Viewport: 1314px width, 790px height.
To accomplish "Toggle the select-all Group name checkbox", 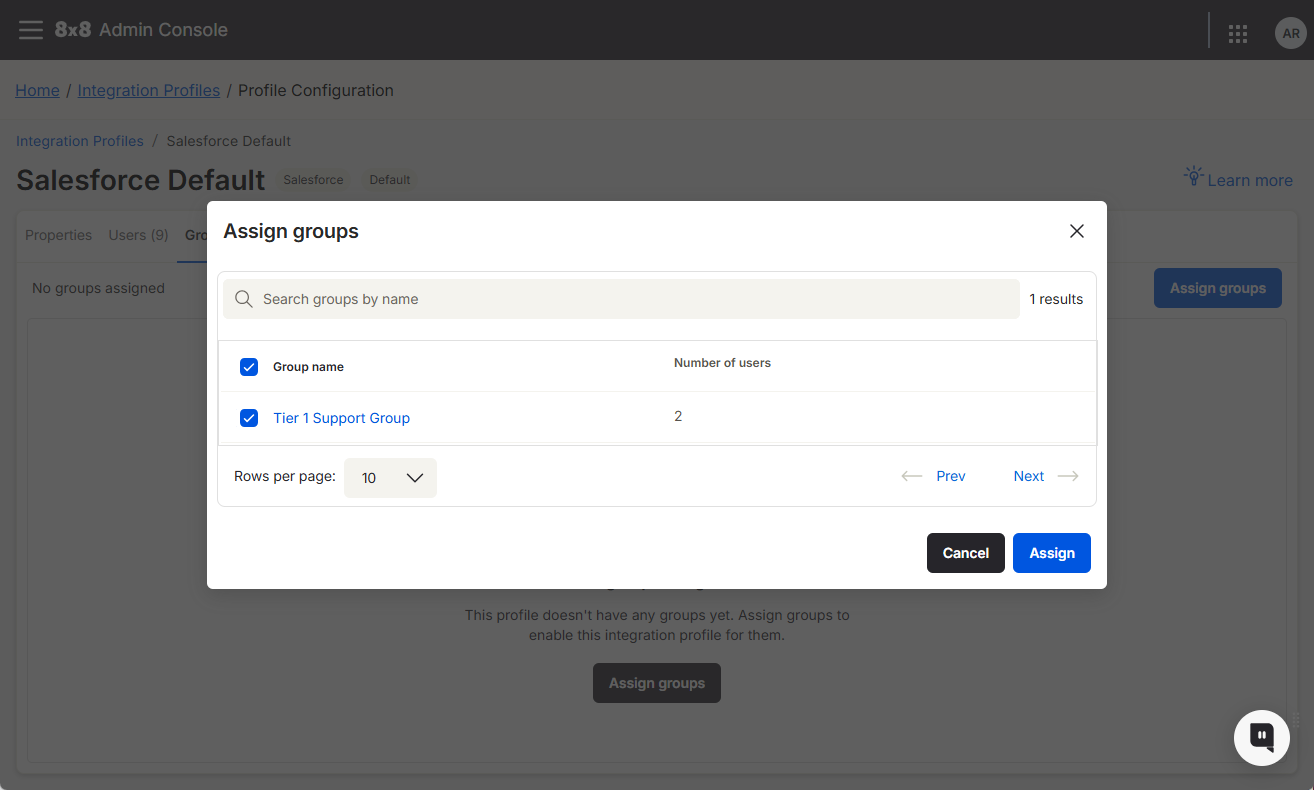I will click(250, 367).
